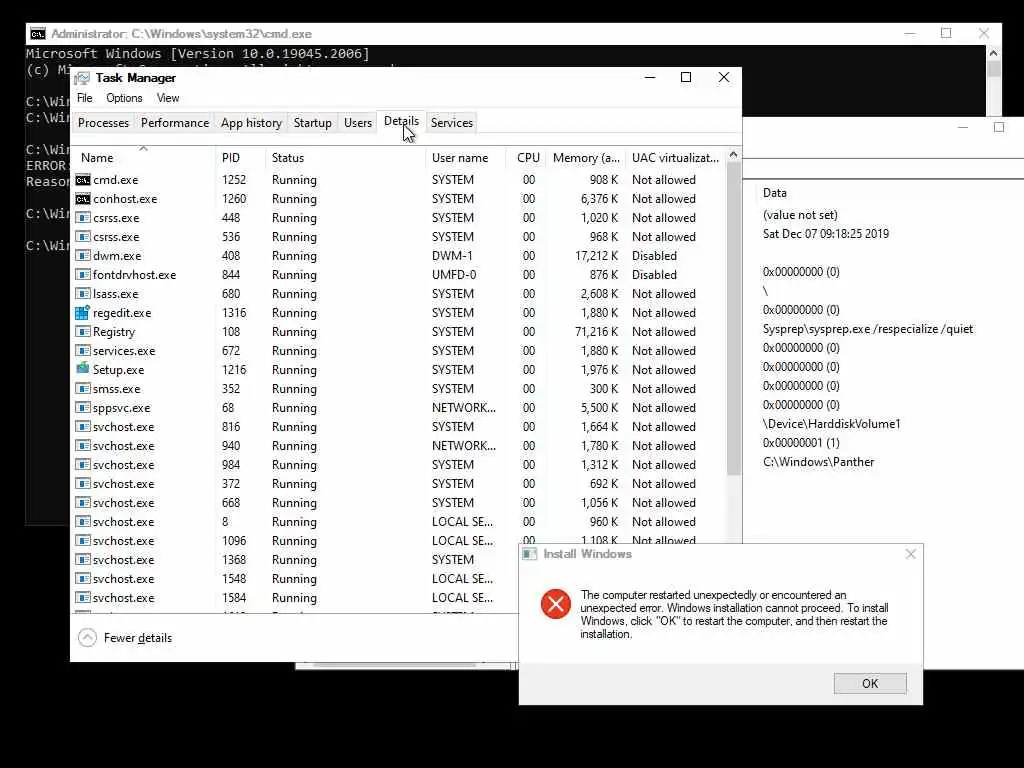
Task: Click the smss.exe process icon
Action: point(83,389)
